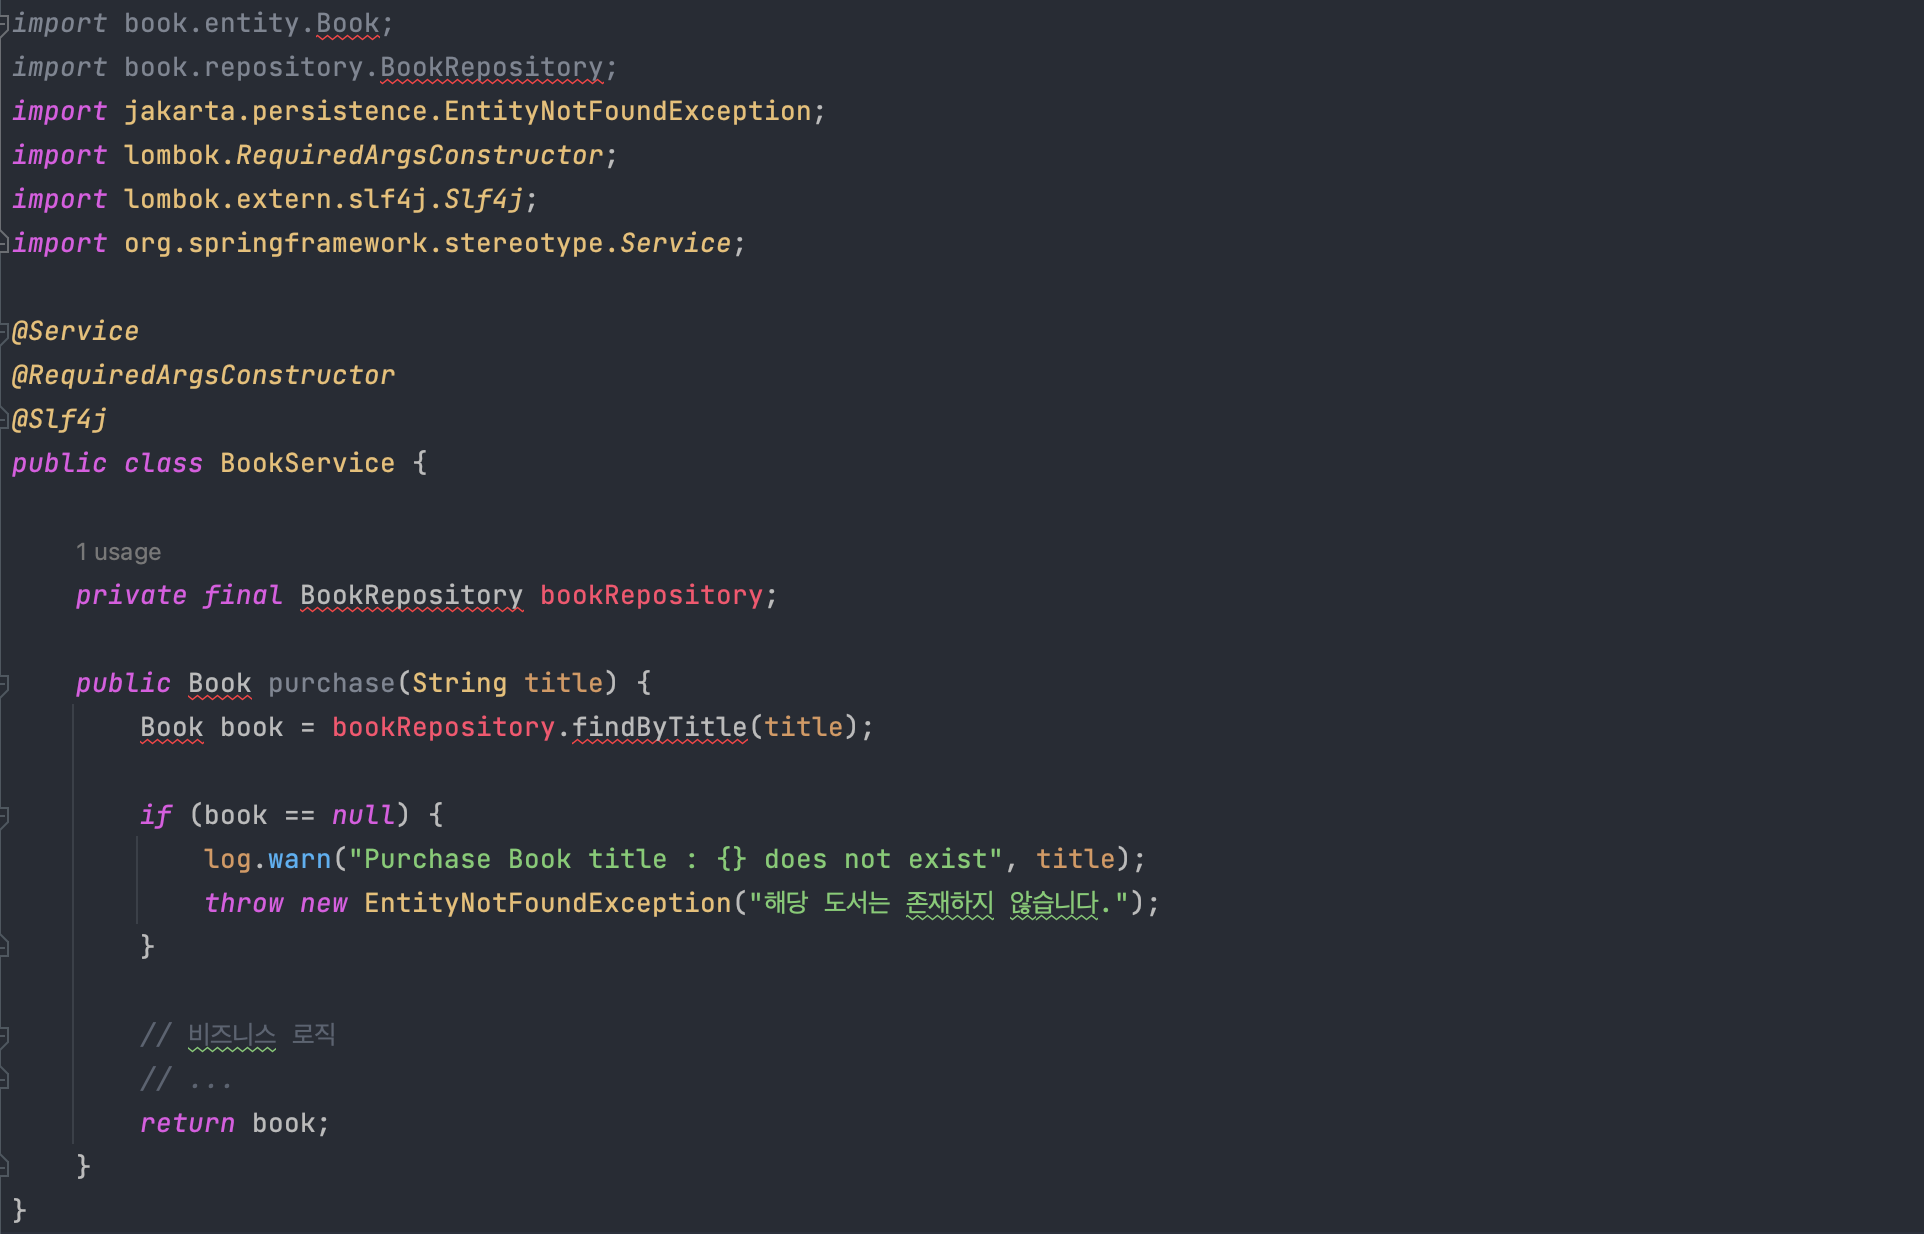Fold the if (book == null) block

click(x=4, y=816)
